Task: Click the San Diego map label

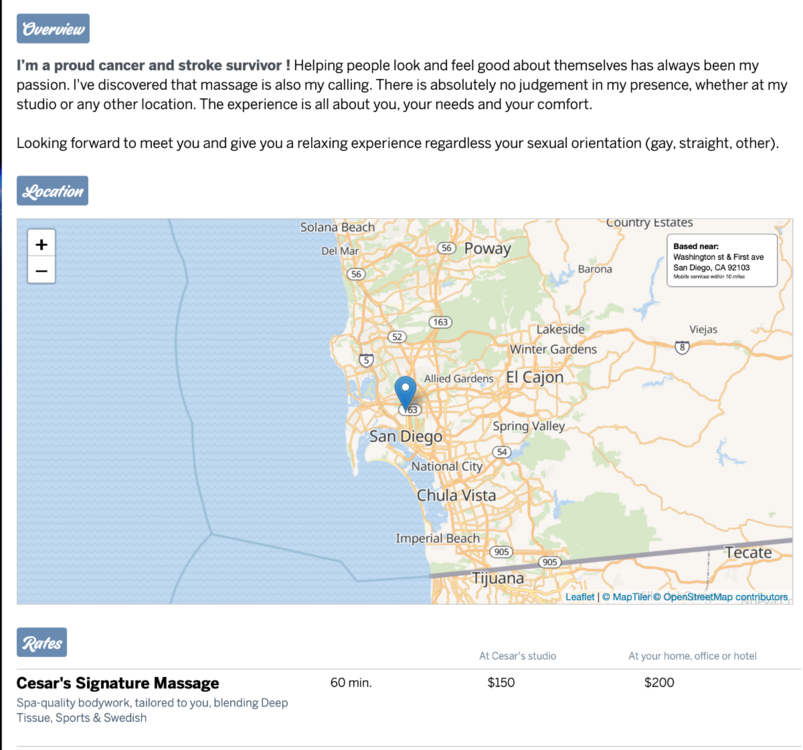Action: pyautogui.click(x=405, y=436)
